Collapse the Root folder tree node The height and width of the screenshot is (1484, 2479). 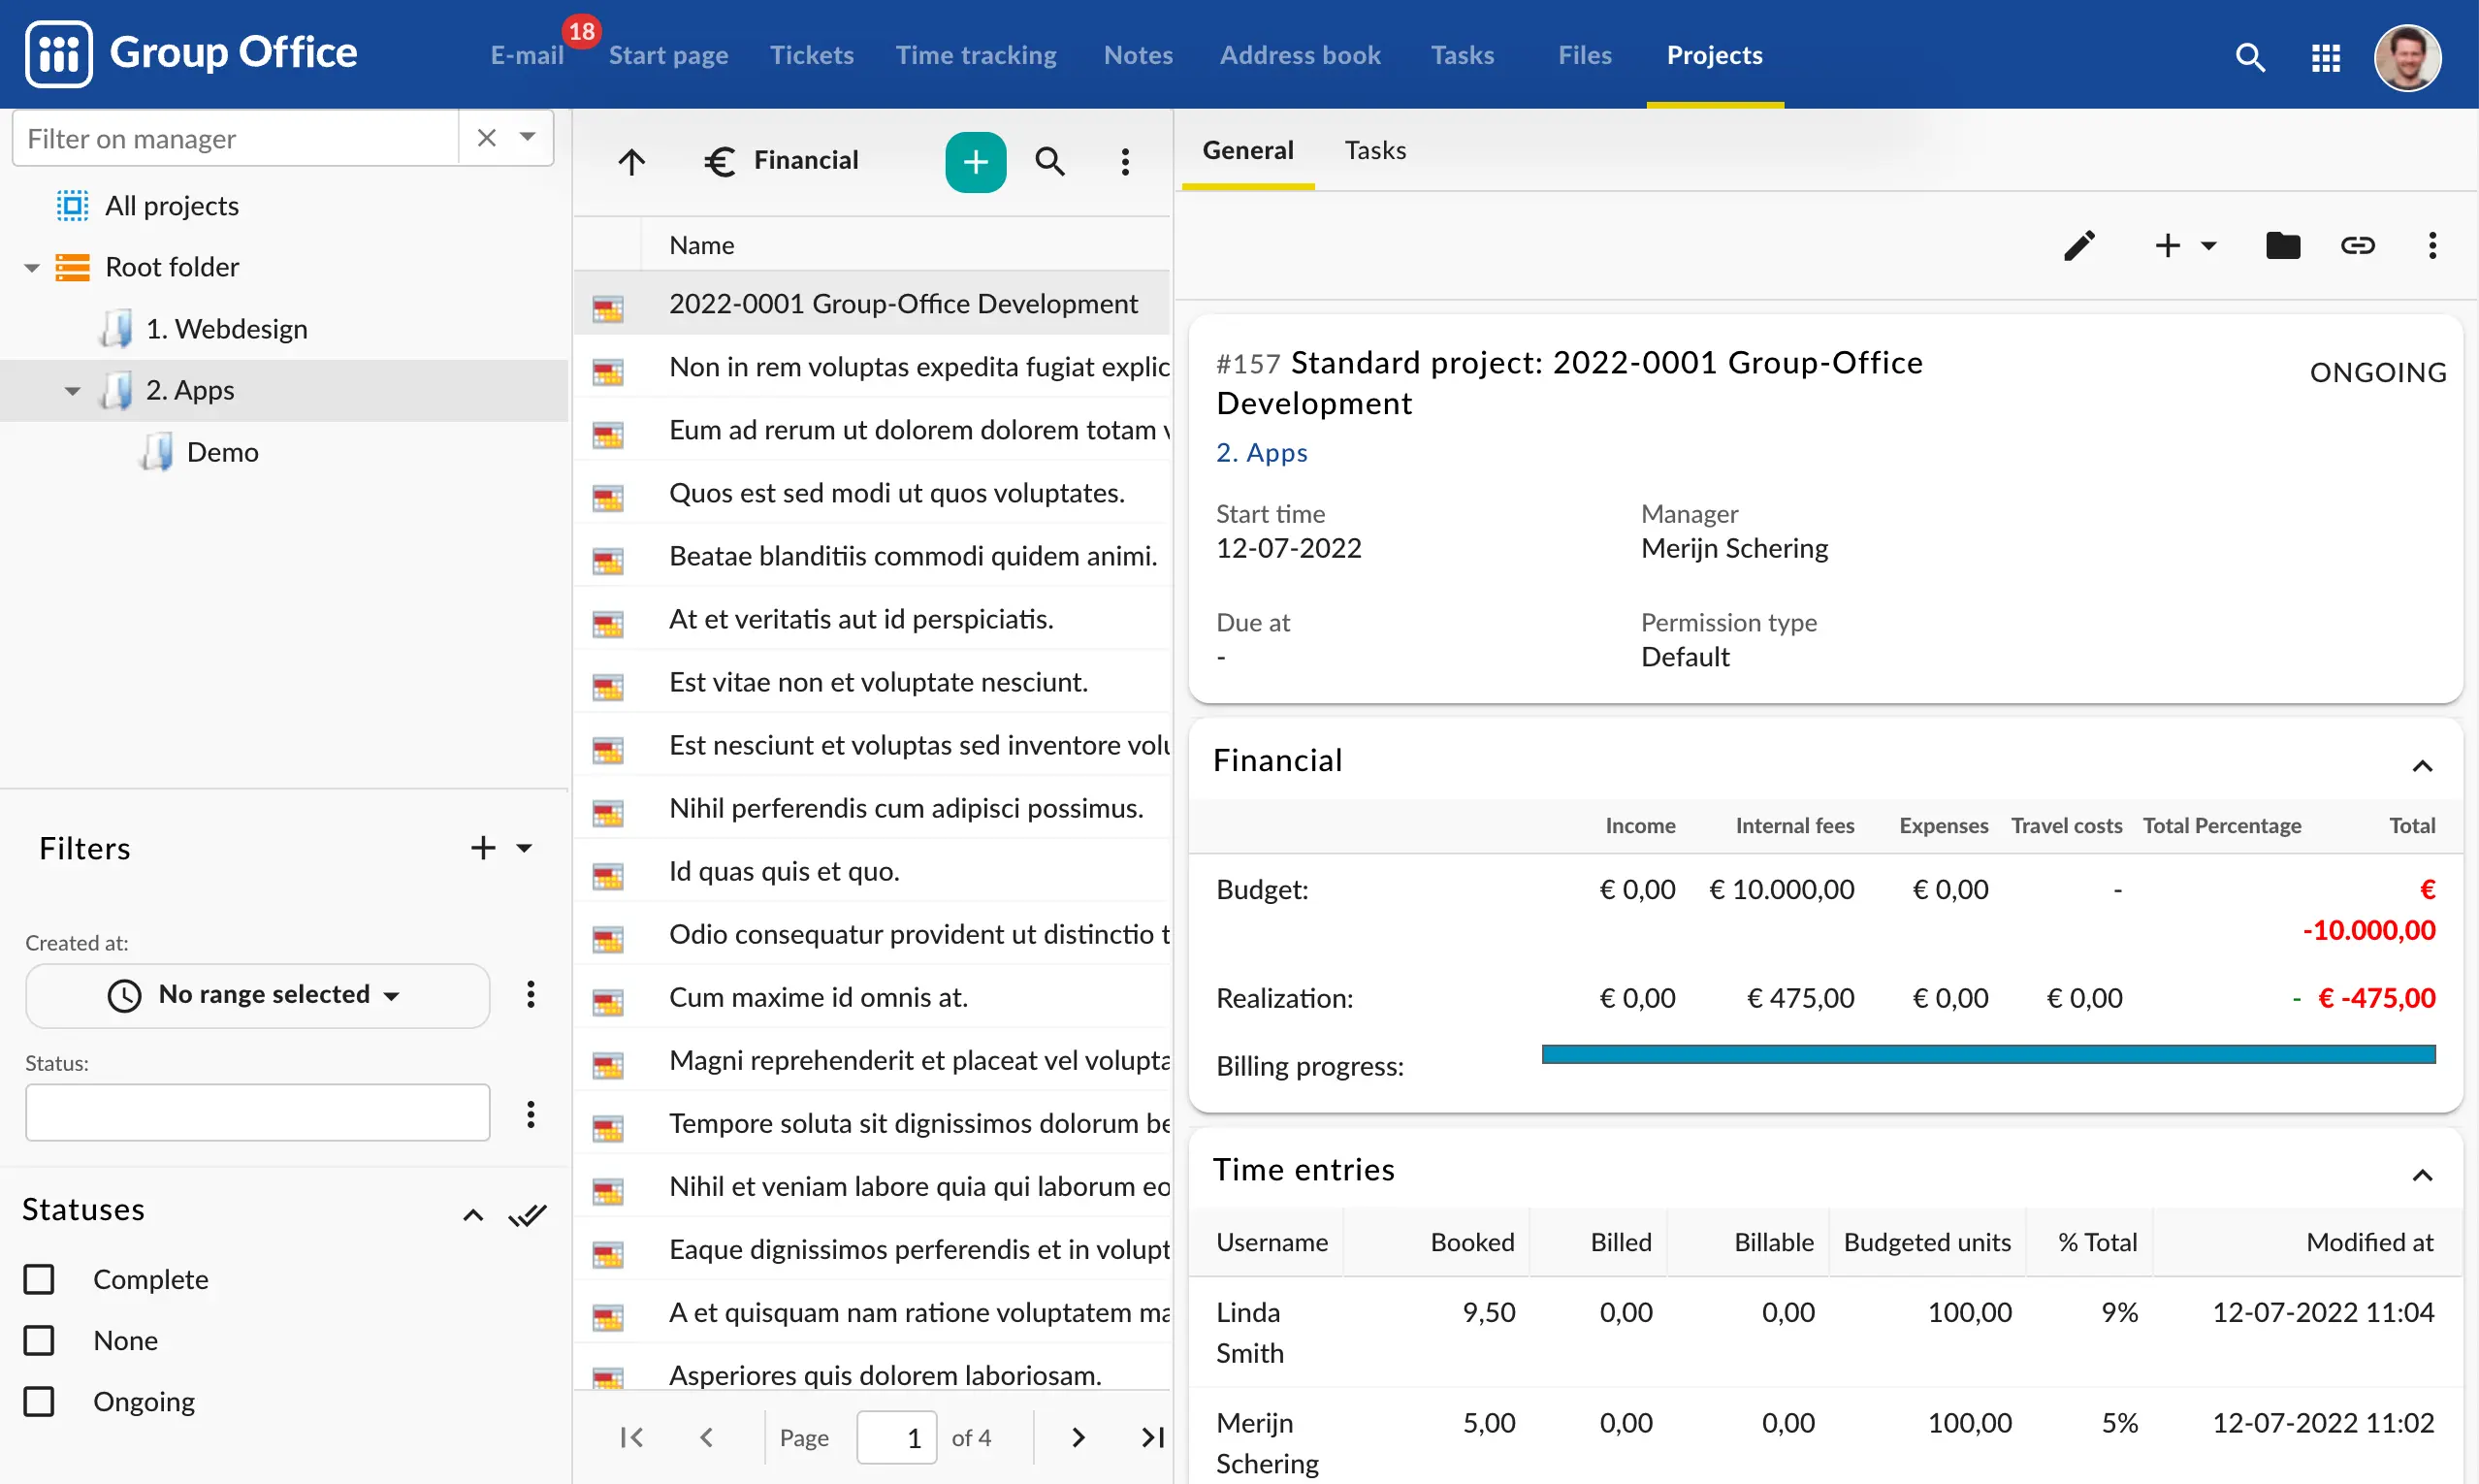point(32,268)
